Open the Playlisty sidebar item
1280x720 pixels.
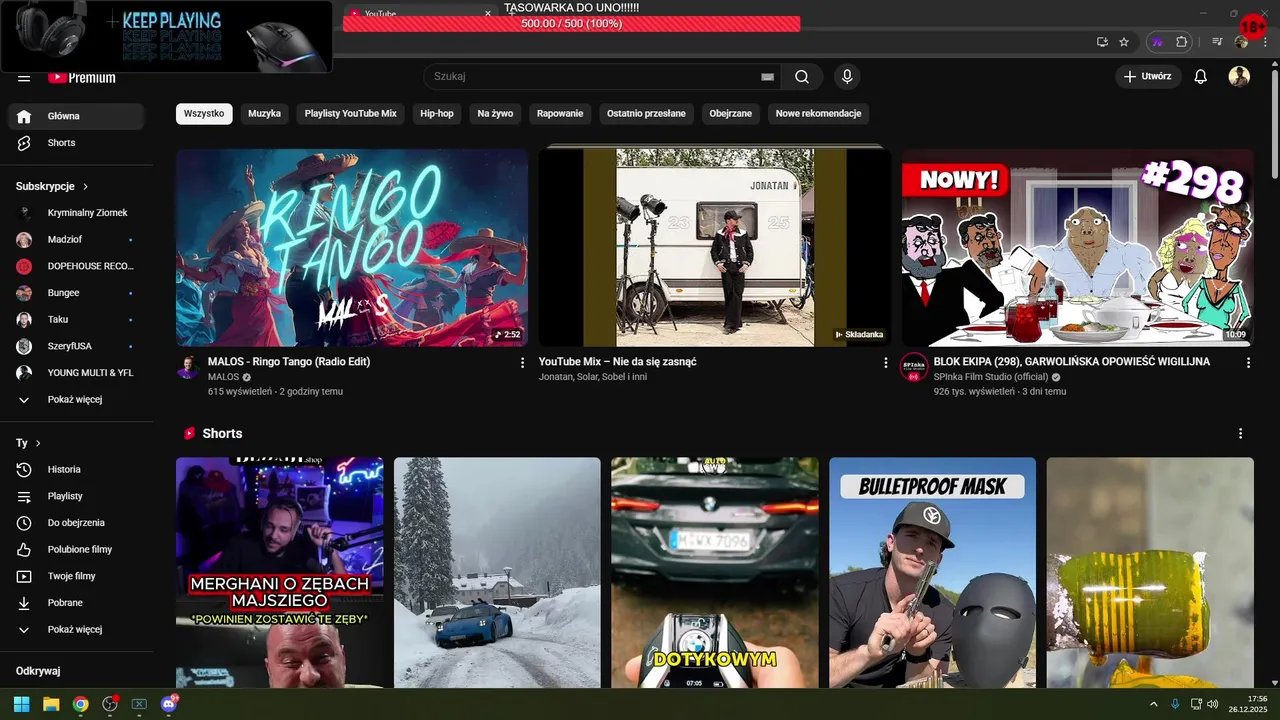[76, 496]
